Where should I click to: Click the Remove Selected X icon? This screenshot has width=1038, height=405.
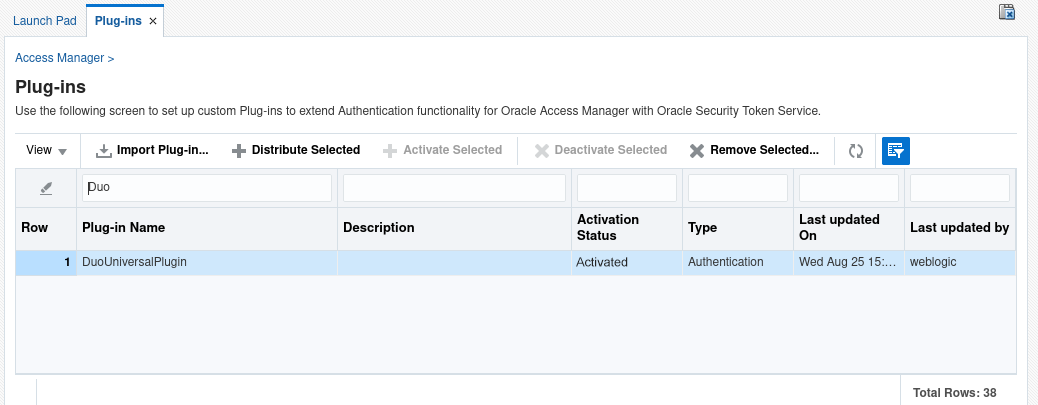[697, 151]
